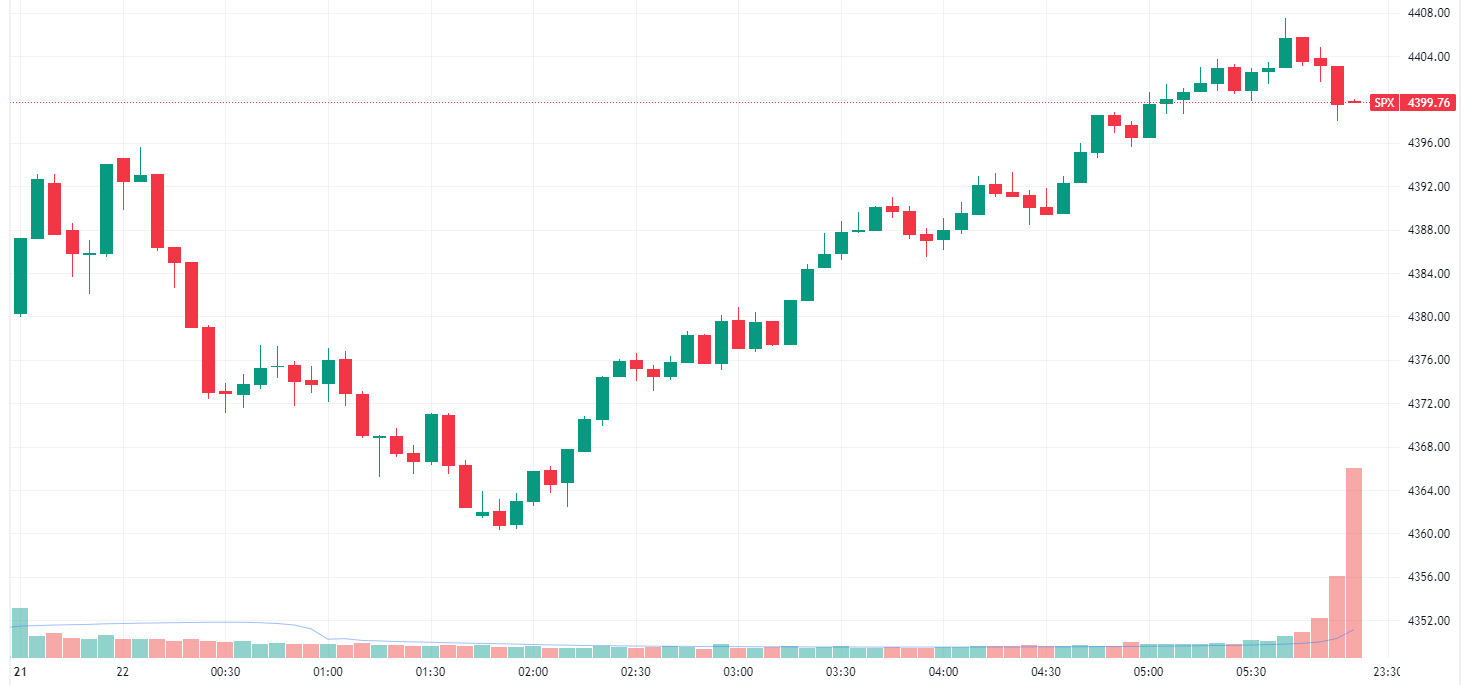This screenshot has height=685, width=1469.
Task: Click the 01:00 time axis label
Action: click(328, 672)
